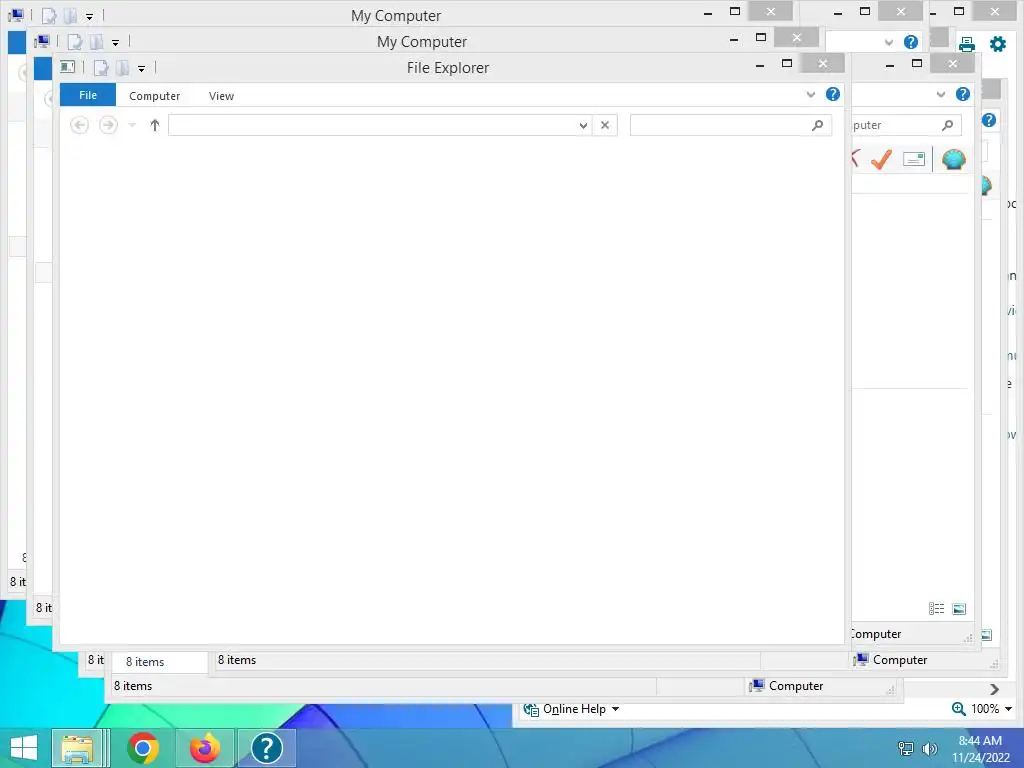
Task: Click the right scroll arrow above zoom control
Action: (994, 690)
